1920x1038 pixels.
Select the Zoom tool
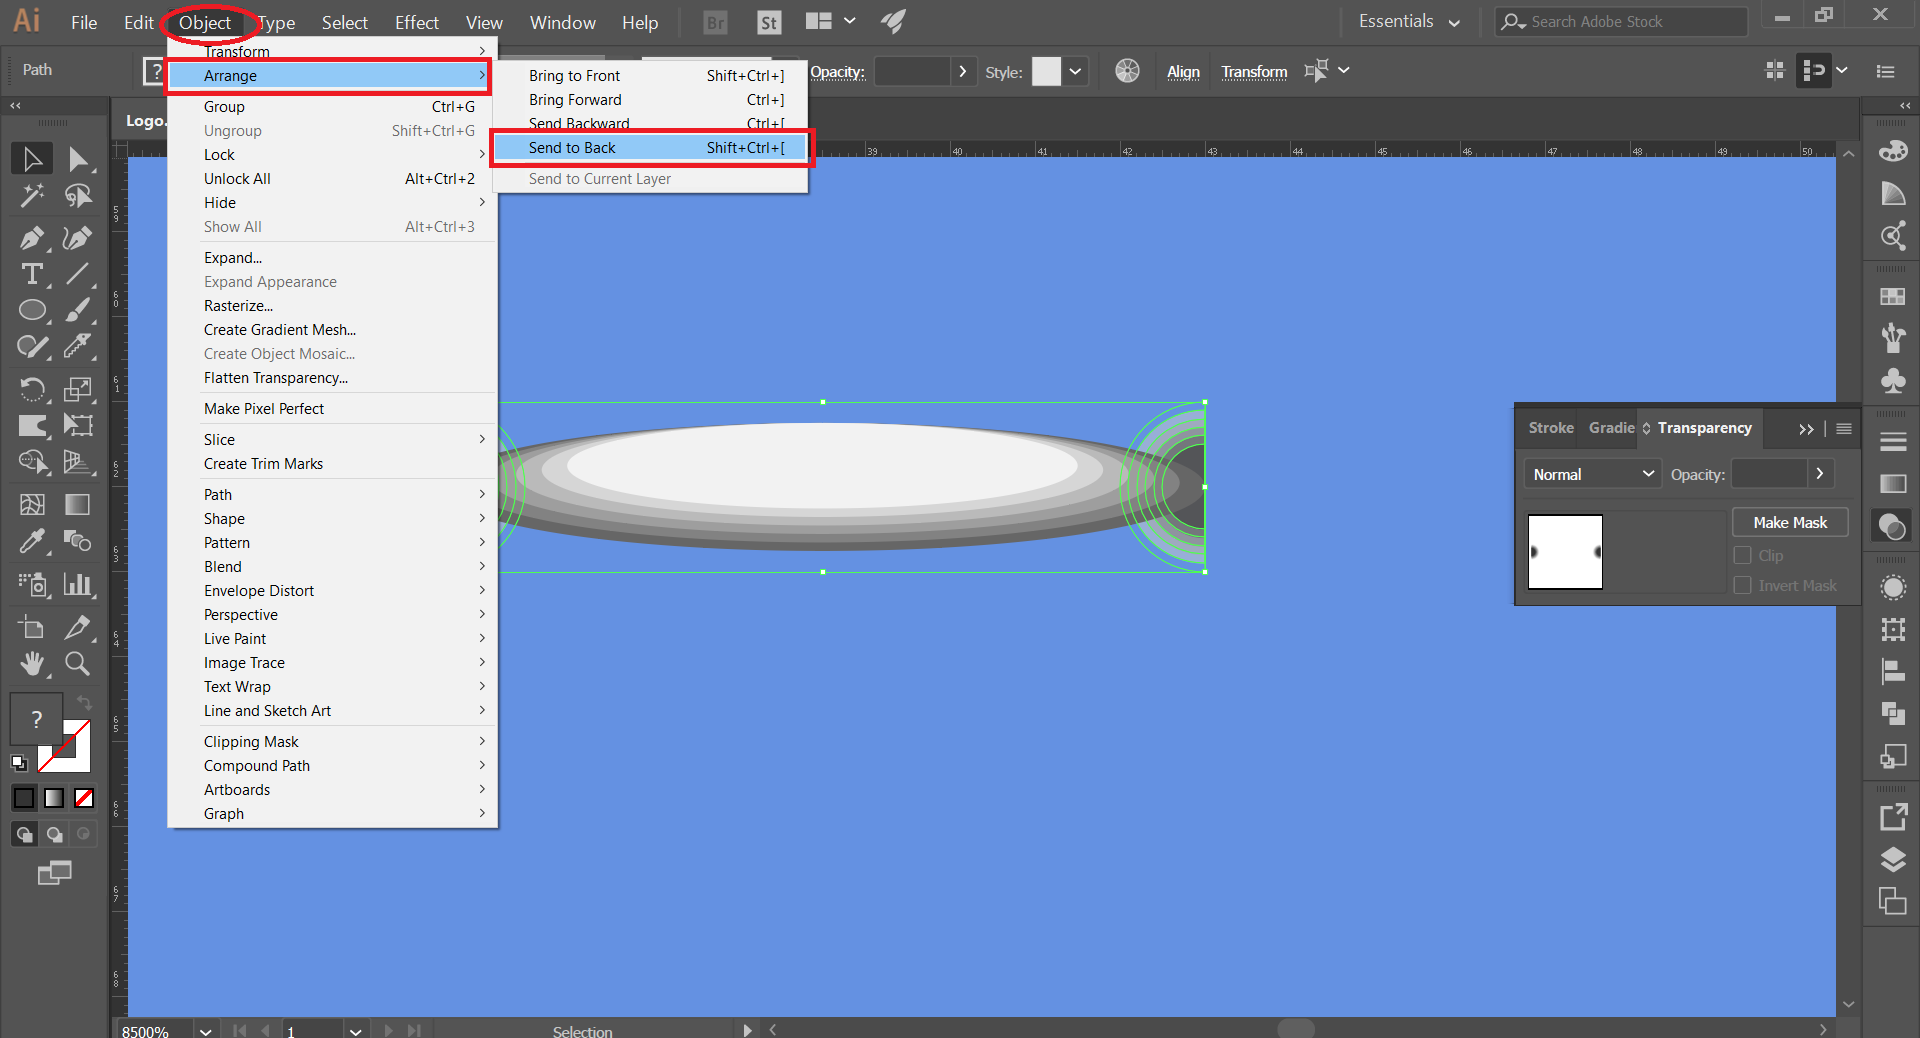point(78,663)
